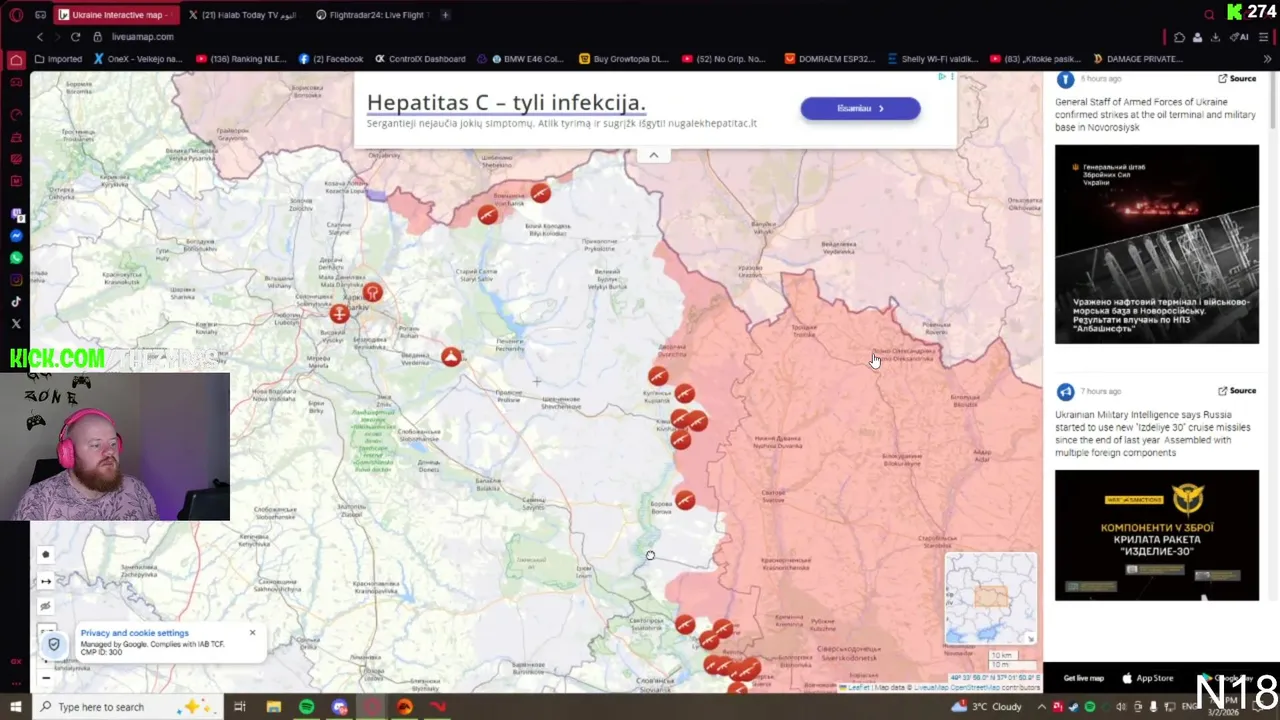1280x720 pixels.
Task: Click the red triangle warning map marker
Action: click(452, 356)
